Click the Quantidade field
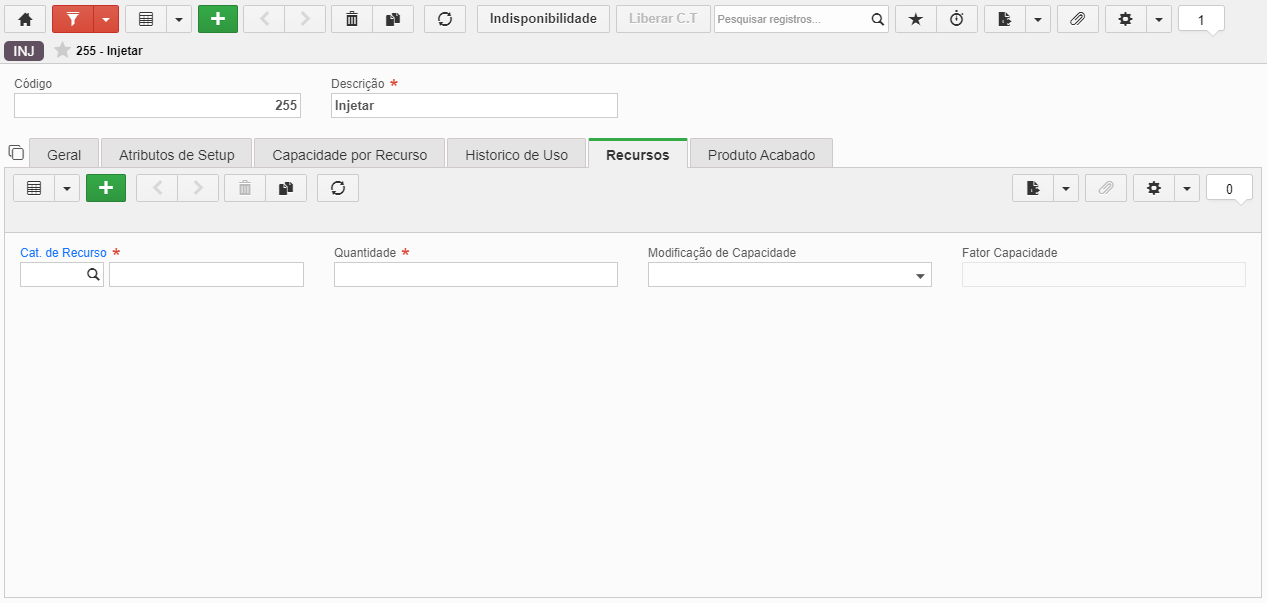 [x=476, y=275]
